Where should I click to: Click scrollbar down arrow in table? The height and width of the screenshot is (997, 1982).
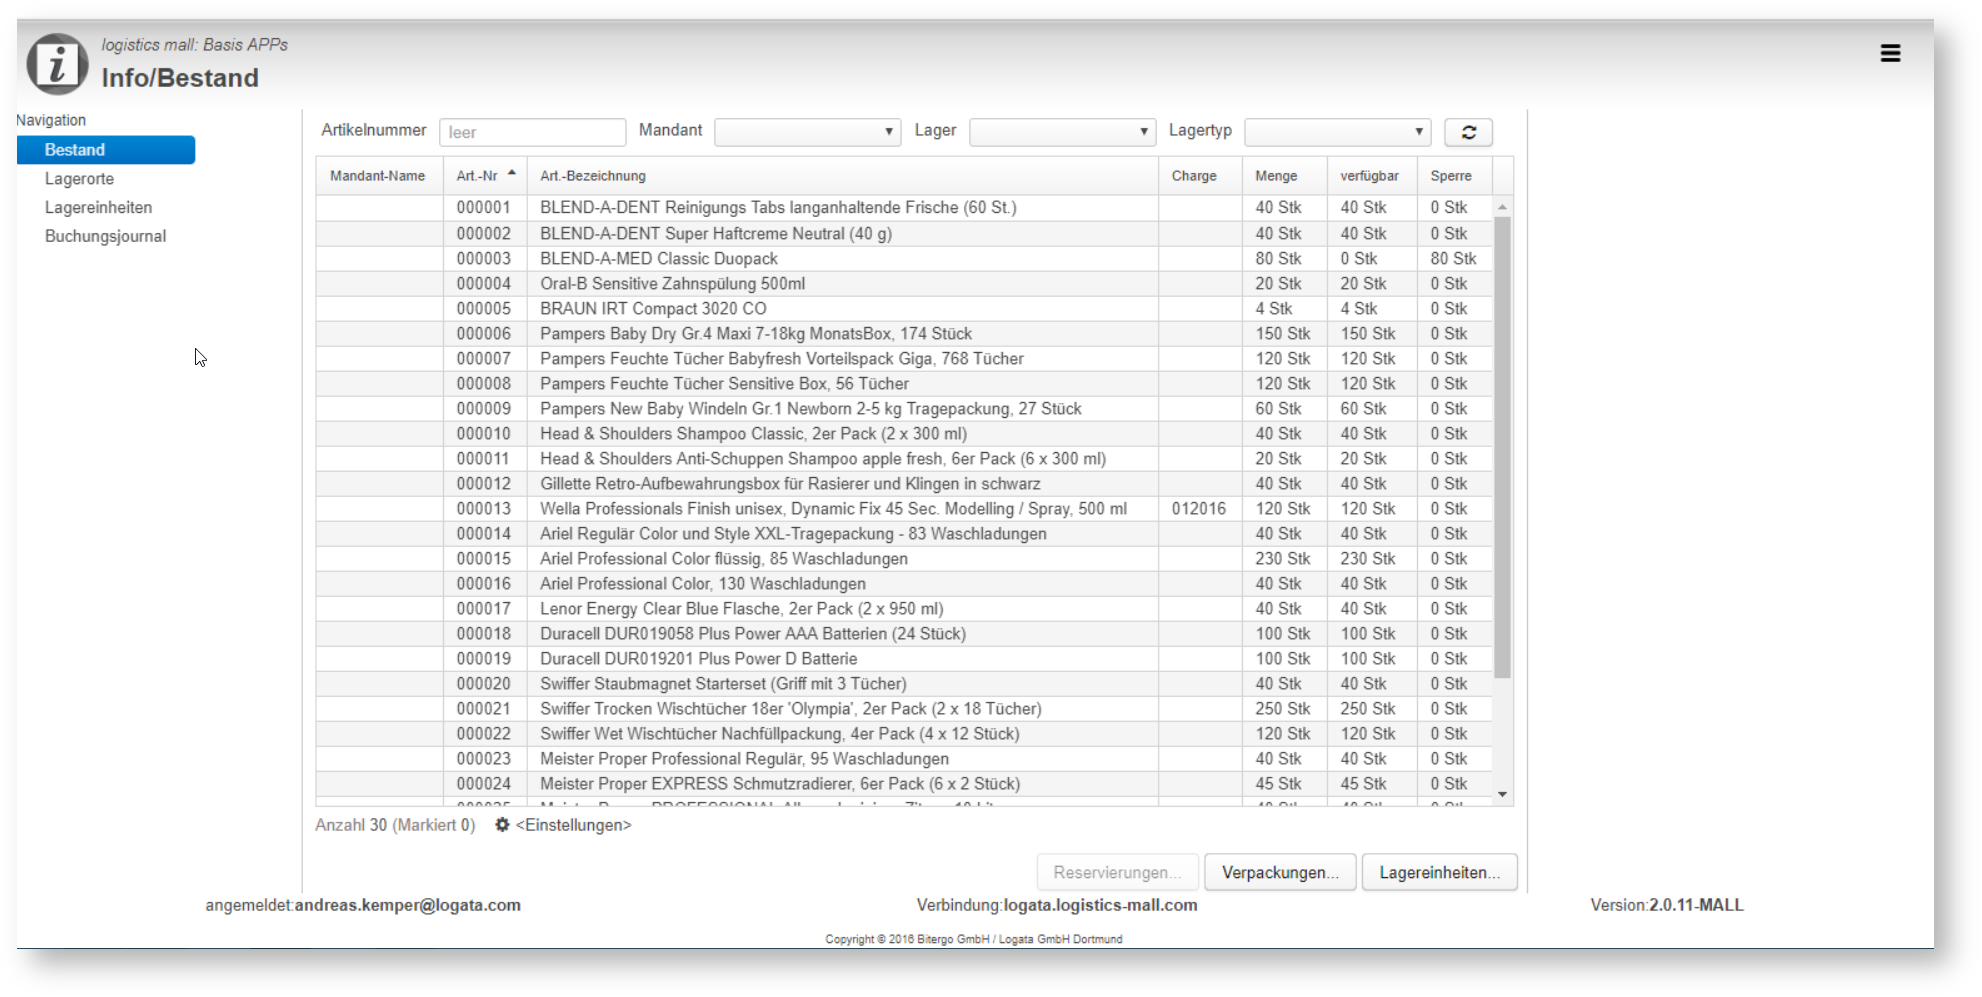pos(1502,795)
